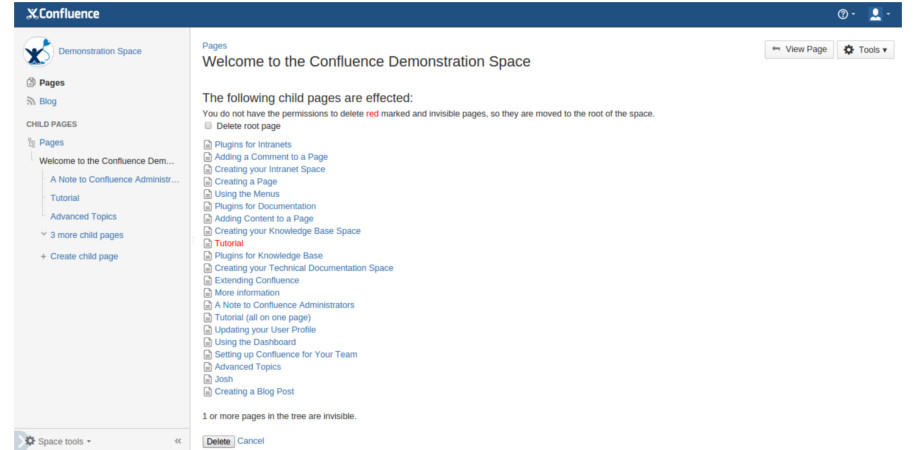Open the Extending Confluence link
The image size is (920, 450).
tap(257, 280)
